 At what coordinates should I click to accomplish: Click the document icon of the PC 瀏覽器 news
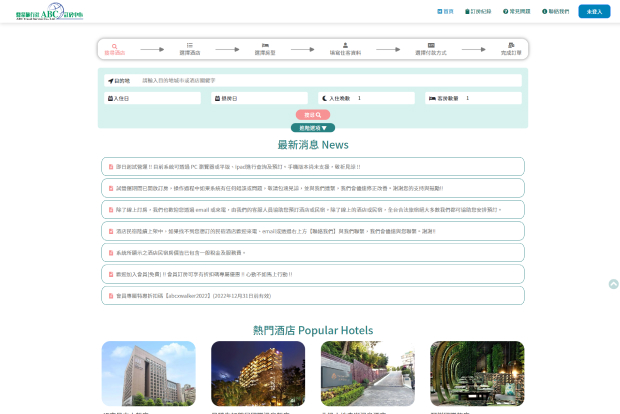pos(111,167)
